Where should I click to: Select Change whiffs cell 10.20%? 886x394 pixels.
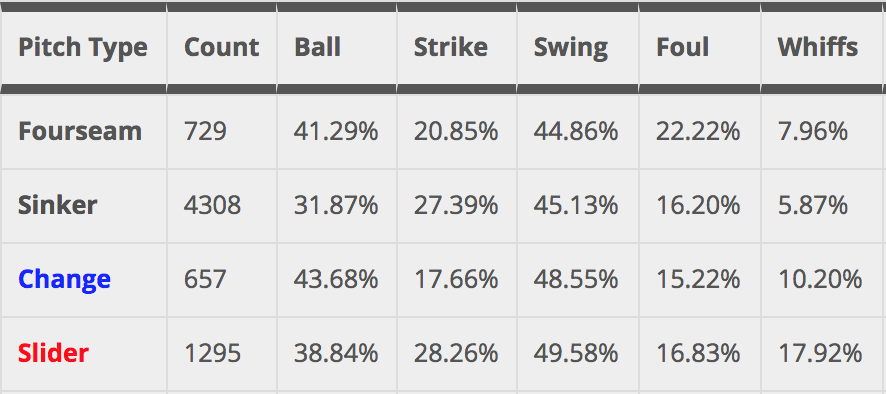(x=820, y=279)
